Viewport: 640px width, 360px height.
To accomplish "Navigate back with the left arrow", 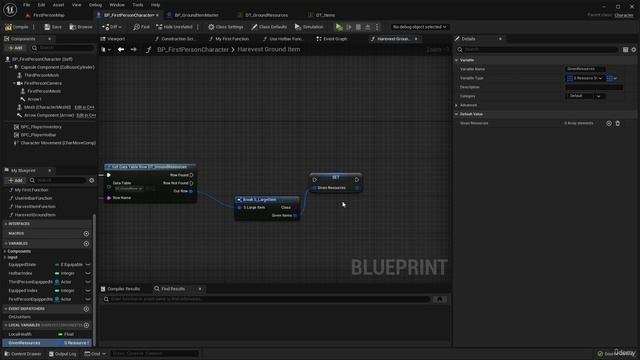I will point(121,49).
